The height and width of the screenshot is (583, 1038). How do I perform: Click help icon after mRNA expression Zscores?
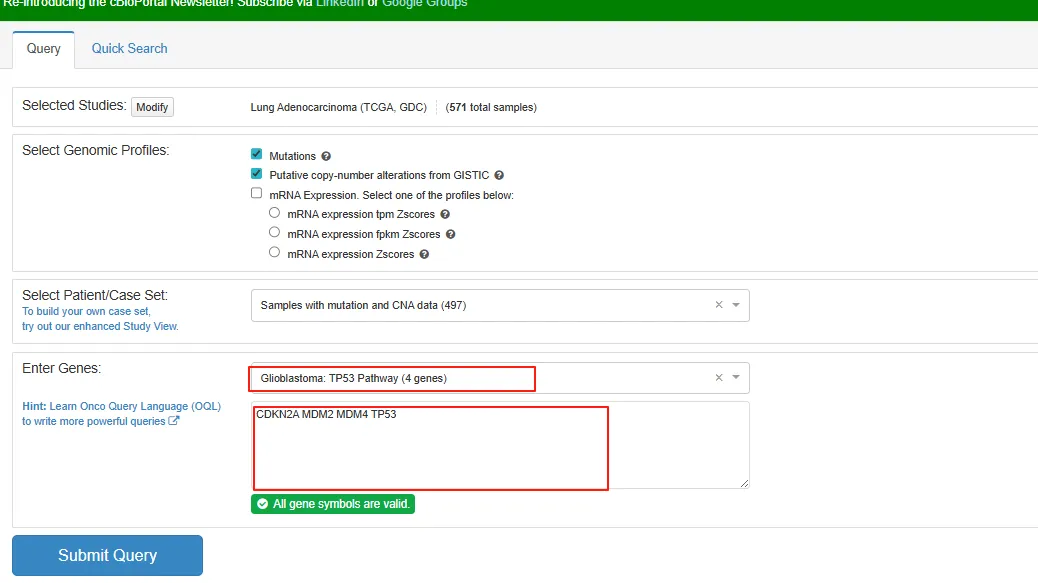tap(424, 255)
